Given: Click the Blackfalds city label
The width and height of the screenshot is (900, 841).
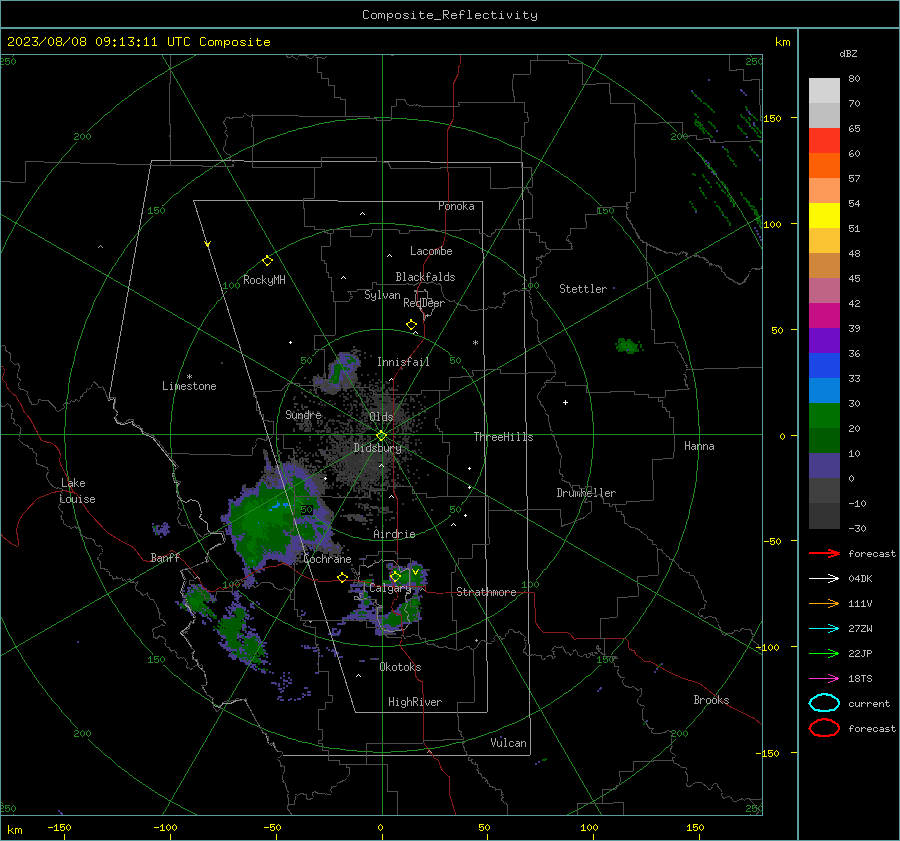Looking at the screenshot, I should 425,277.
